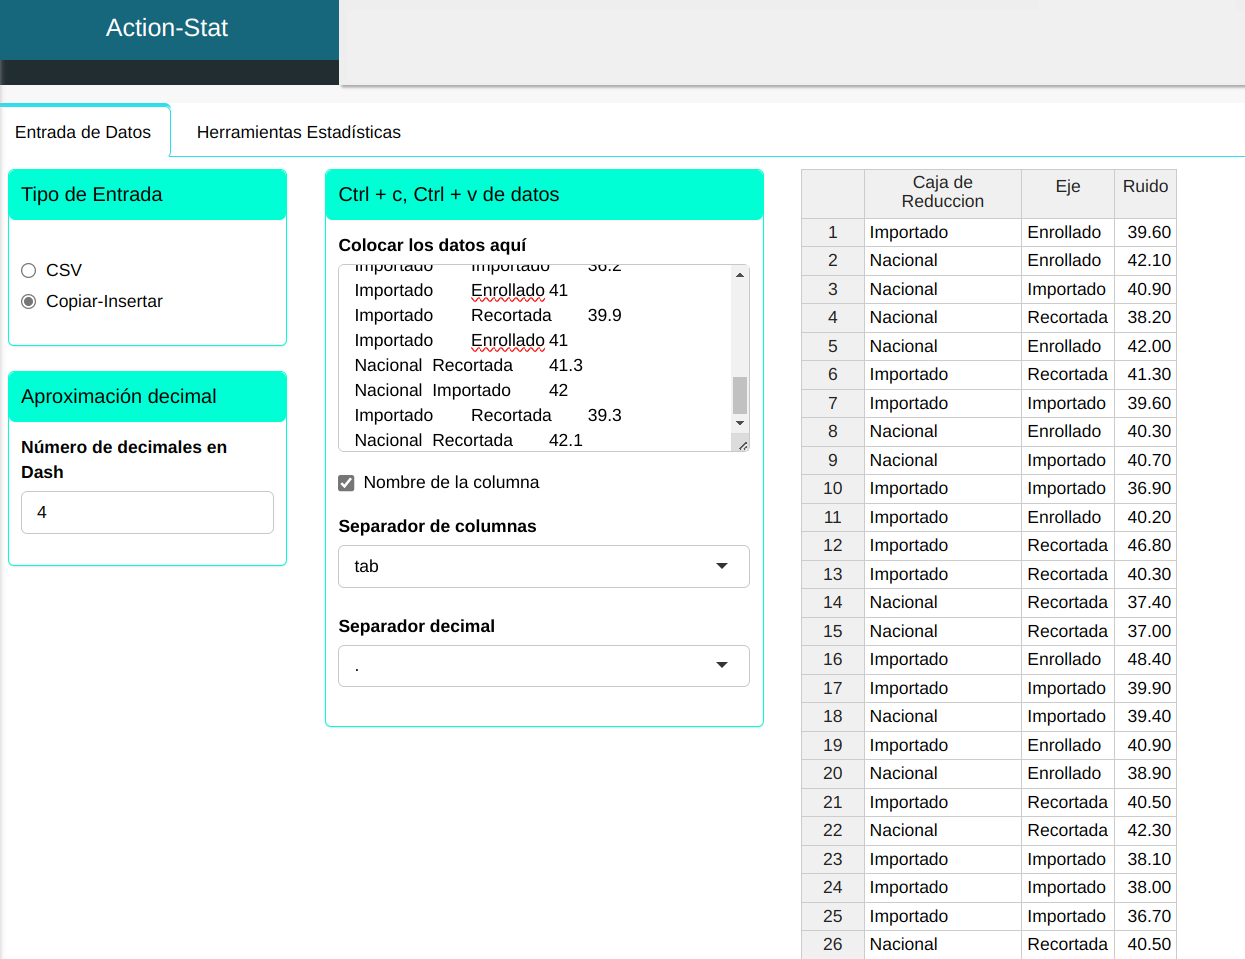The image size is (1245, 959).
Task: Click the Ruido column header
Action: pyautogui.click(x=1145, y=187)
